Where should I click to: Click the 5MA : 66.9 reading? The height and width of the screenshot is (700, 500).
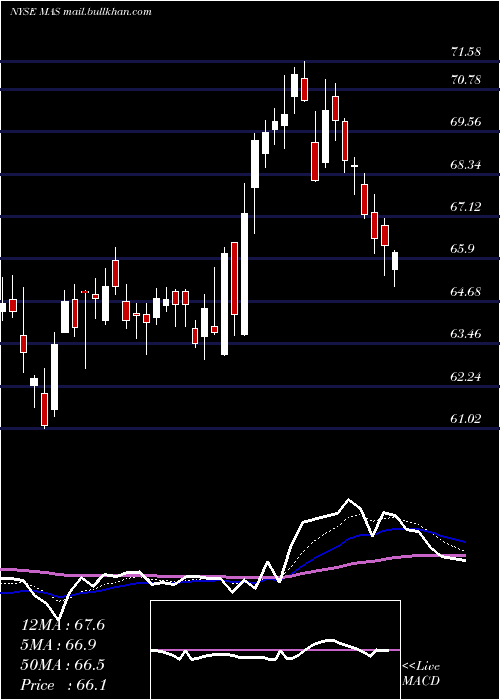pos(59,645)
